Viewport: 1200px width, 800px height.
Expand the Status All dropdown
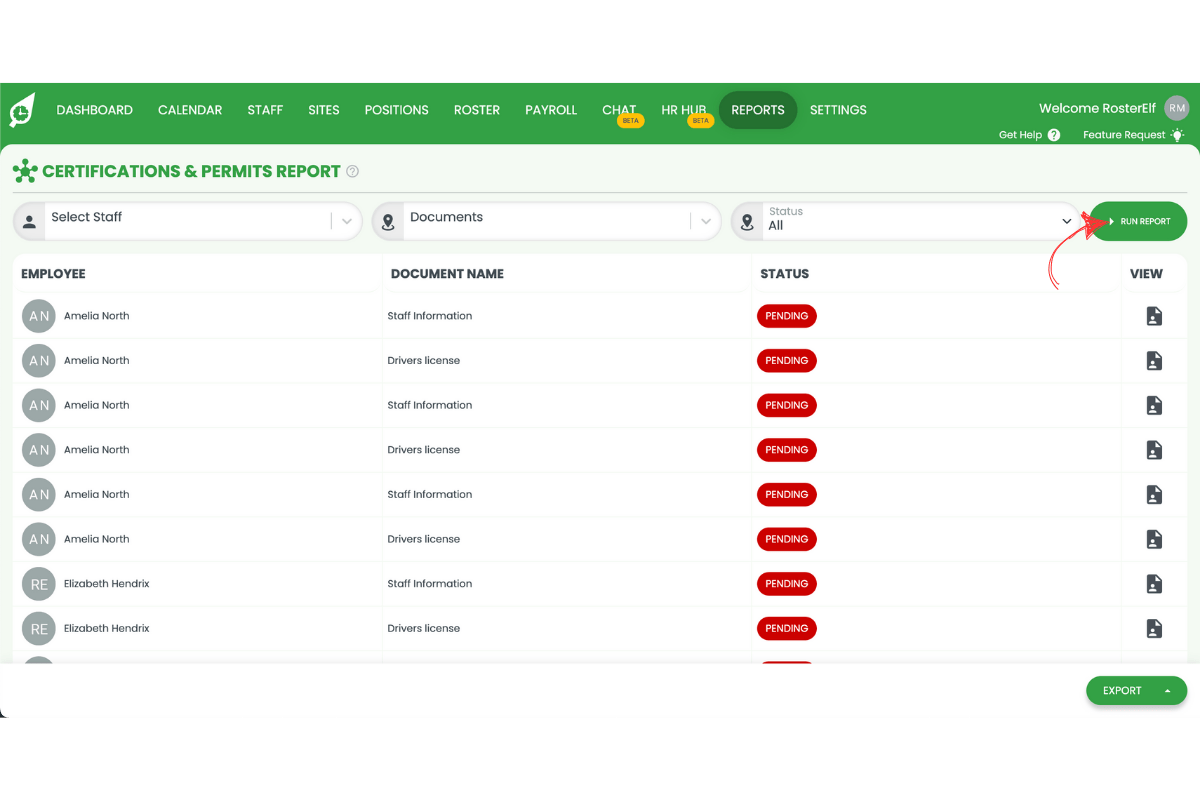pos(1066,220)
